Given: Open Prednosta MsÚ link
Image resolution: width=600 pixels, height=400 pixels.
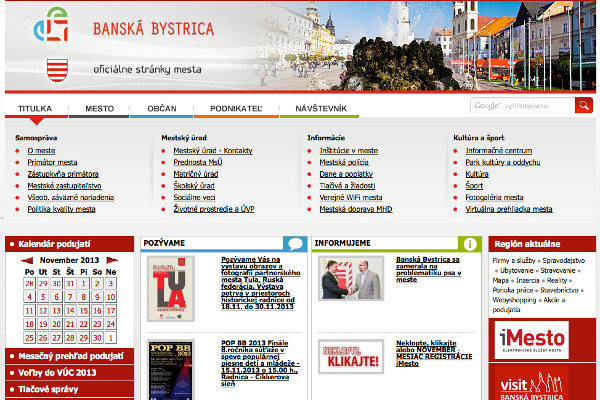Looking at the screenshot, I should 198,162.
